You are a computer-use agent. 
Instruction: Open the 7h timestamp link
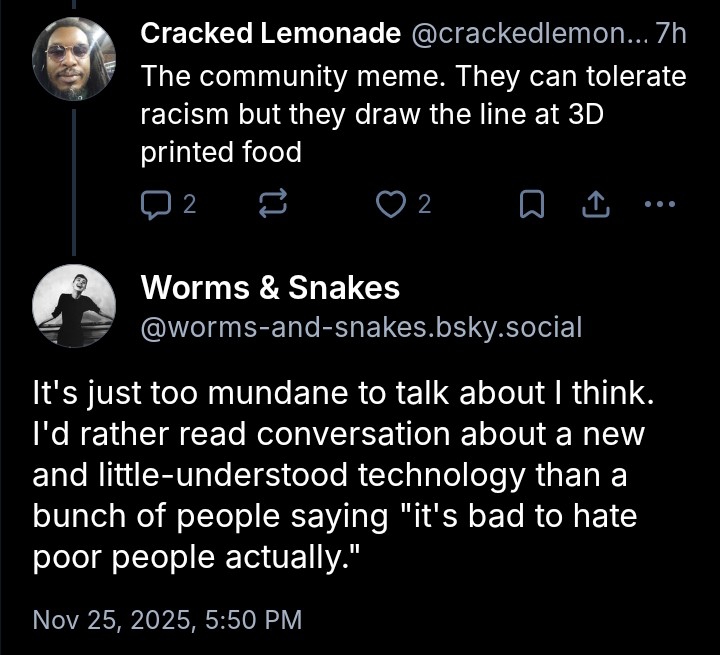click(670, 34)
